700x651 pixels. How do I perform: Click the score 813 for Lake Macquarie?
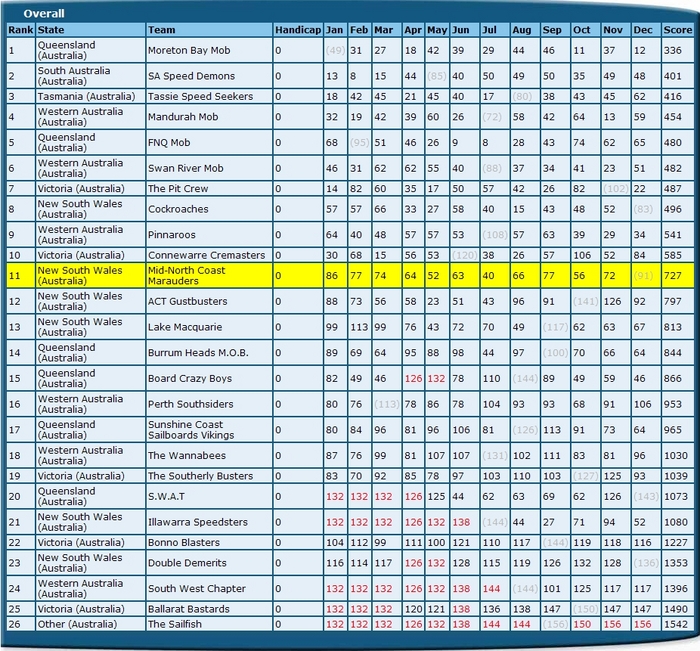(x=673, y=327)
